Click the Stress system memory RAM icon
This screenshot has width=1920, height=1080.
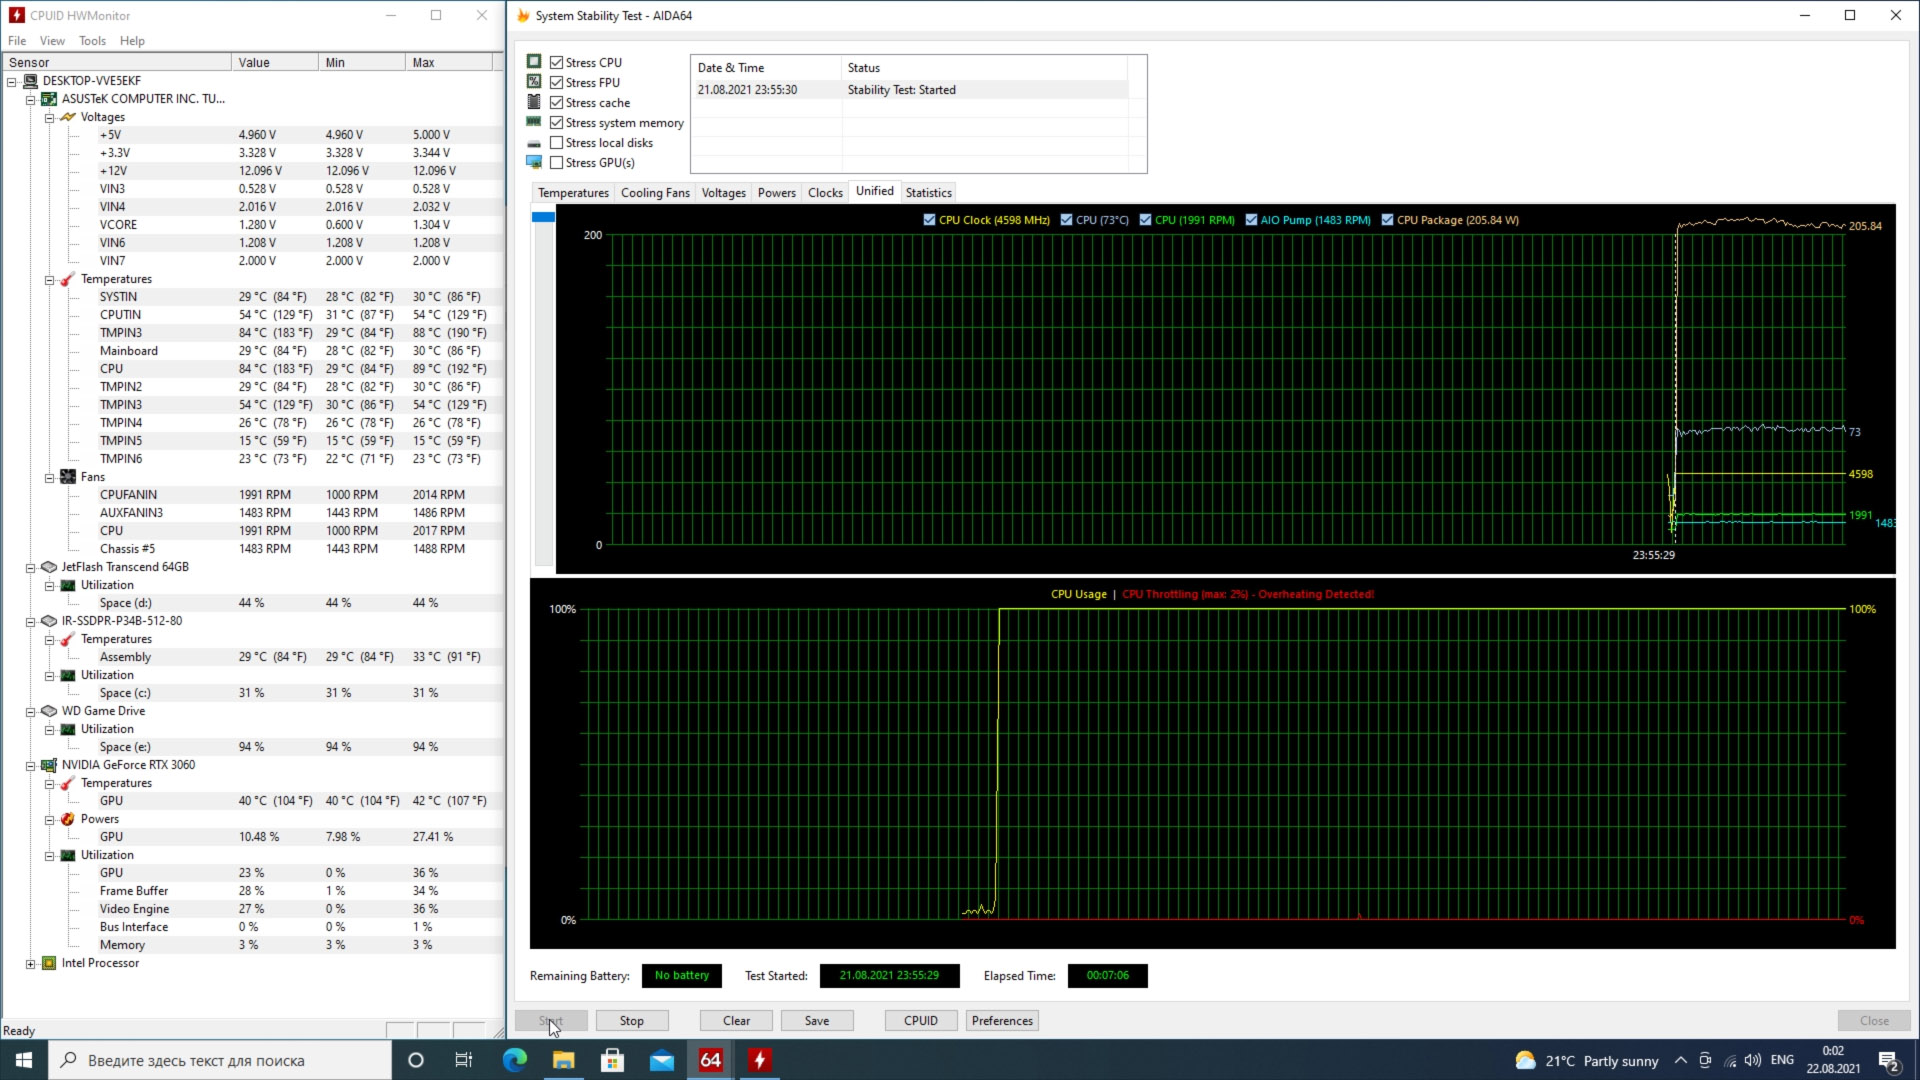point(534,122)
